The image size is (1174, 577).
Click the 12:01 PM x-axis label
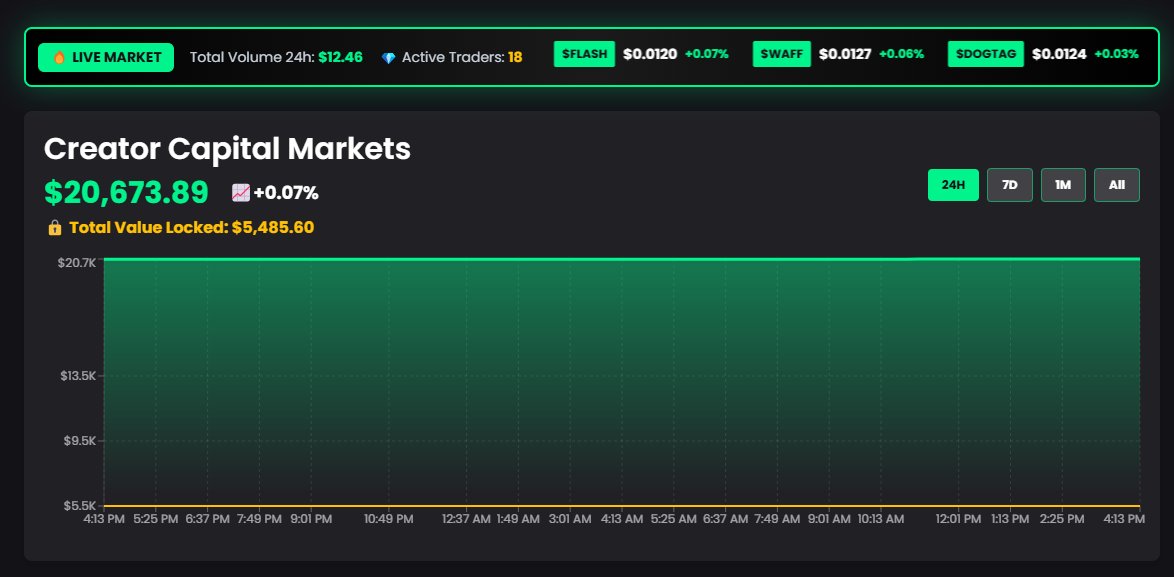point(958,519)
